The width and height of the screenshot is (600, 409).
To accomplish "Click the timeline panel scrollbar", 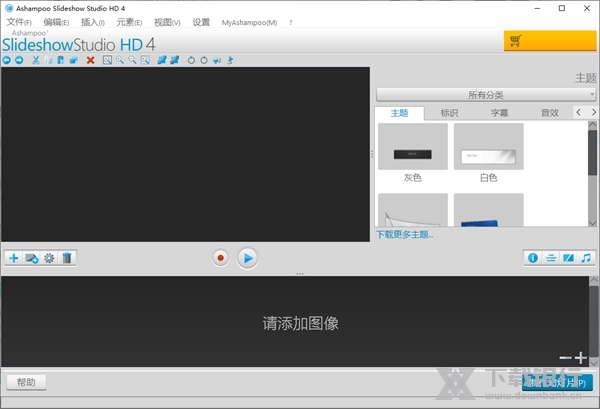I will (x=593, y=321).
